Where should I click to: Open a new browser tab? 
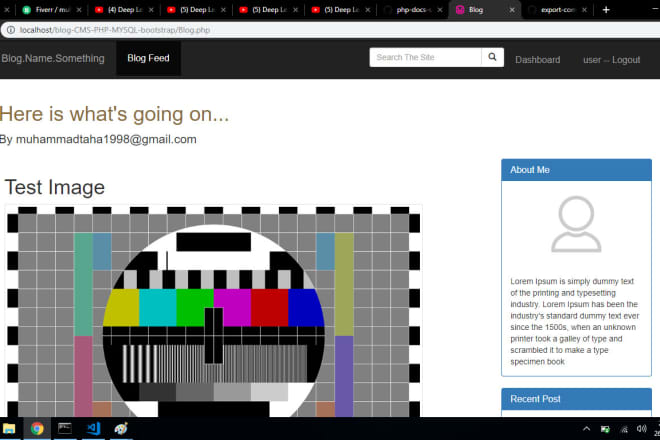(x=606, y=10)
